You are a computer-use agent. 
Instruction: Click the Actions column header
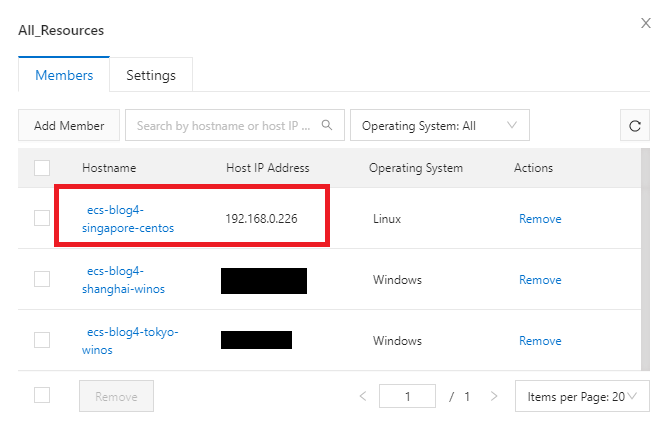533,168
